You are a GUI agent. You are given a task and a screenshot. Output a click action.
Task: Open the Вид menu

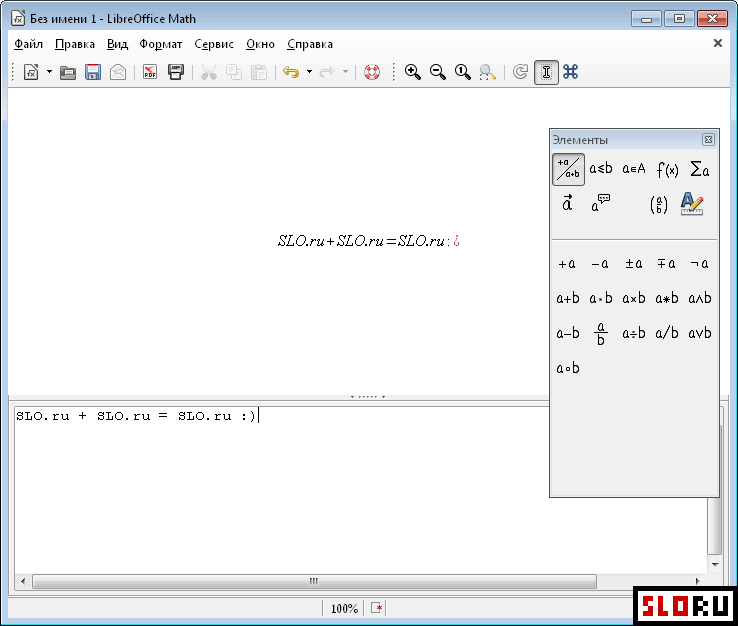[x=117, y=44]
